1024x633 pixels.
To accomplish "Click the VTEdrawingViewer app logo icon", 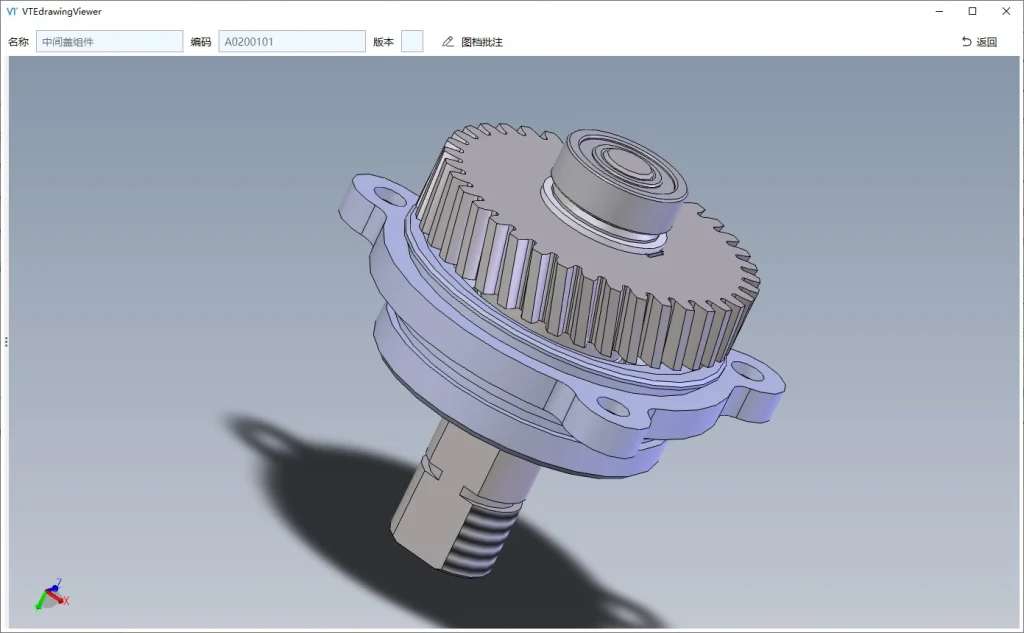I will coord(12,11).
